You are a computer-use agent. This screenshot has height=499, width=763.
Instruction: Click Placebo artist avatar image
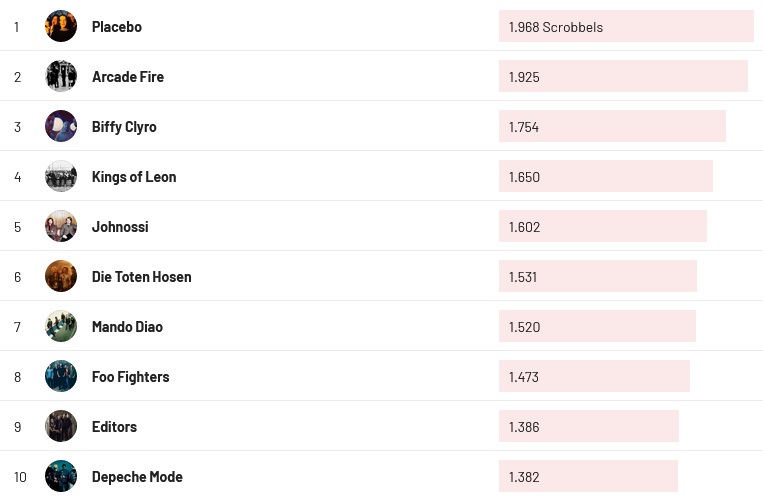pos(61,26)
